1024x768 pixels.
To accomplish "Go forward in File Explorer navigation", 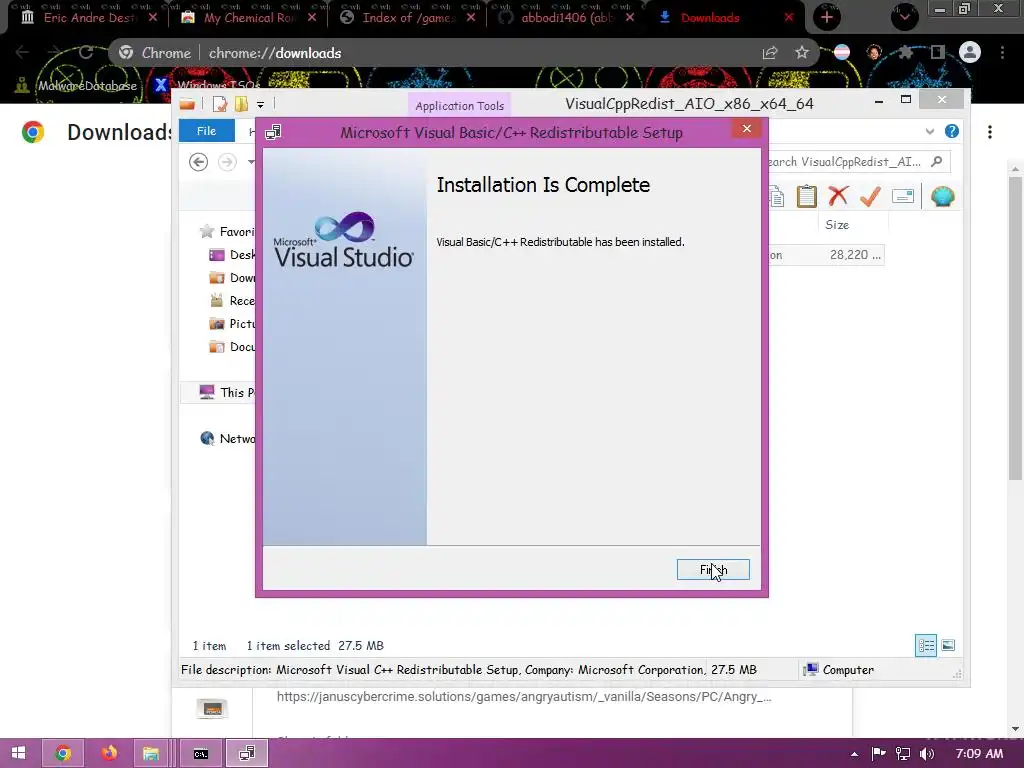I will [227, 161].
